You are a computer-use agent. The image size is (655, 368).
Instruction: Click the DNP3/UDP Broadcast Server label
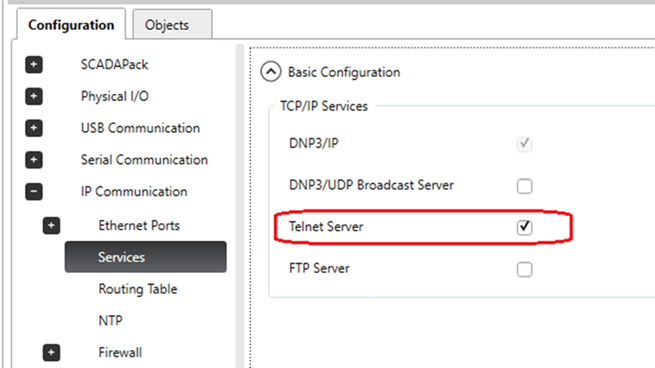371,185
